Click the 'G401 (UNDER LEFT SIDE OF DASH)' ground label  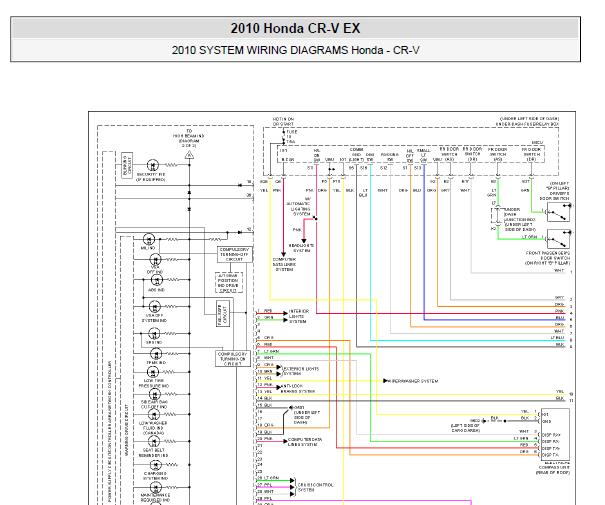tap(306, 415)
